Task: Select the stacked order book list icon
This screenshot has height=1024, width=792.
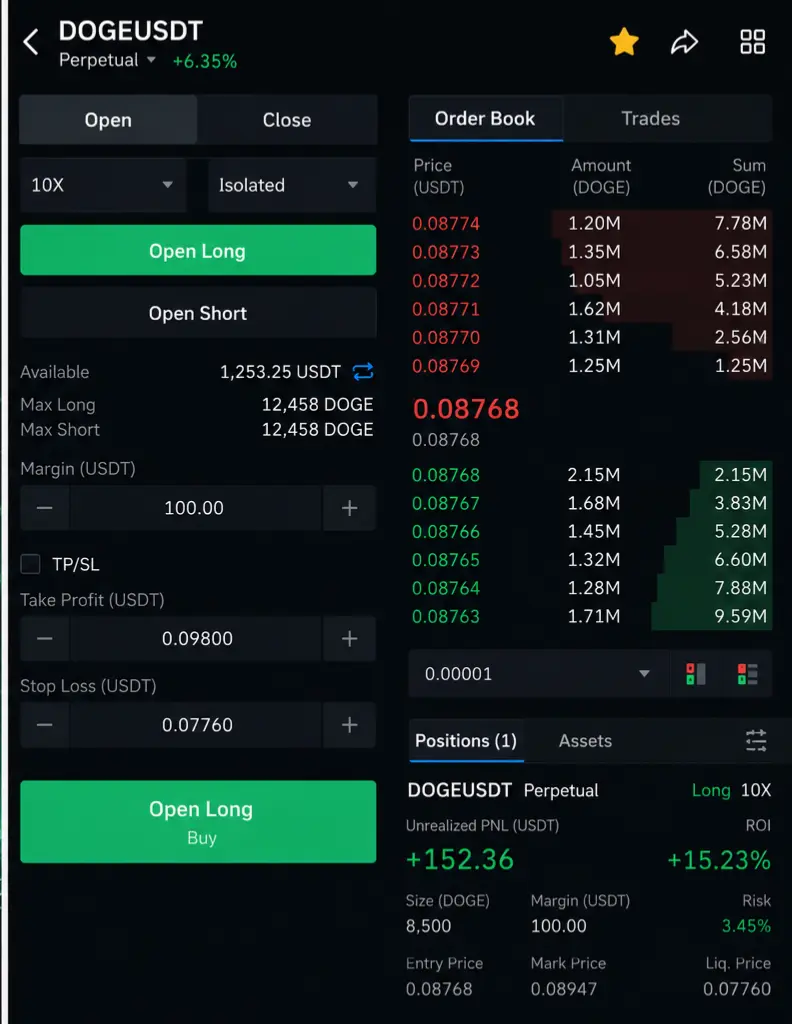Action: 748,673
